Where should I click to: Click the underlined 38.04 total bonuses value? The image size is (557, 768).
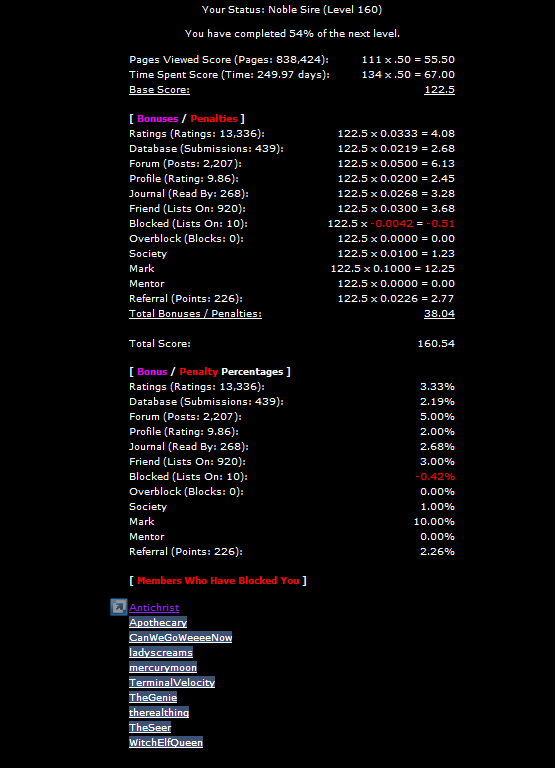pyautogui.click(x=439, y=313)
